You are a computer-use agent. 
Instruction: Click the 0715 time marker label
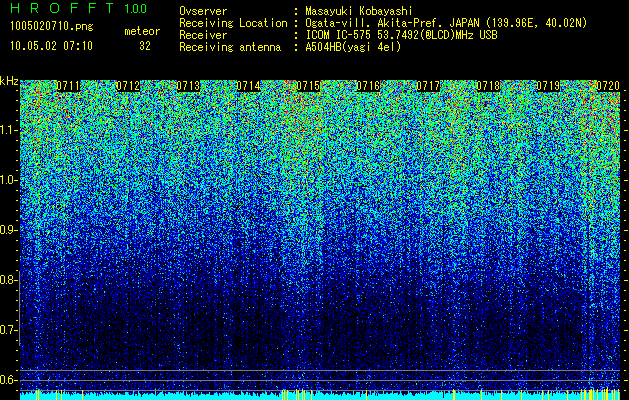click(308, 86)
